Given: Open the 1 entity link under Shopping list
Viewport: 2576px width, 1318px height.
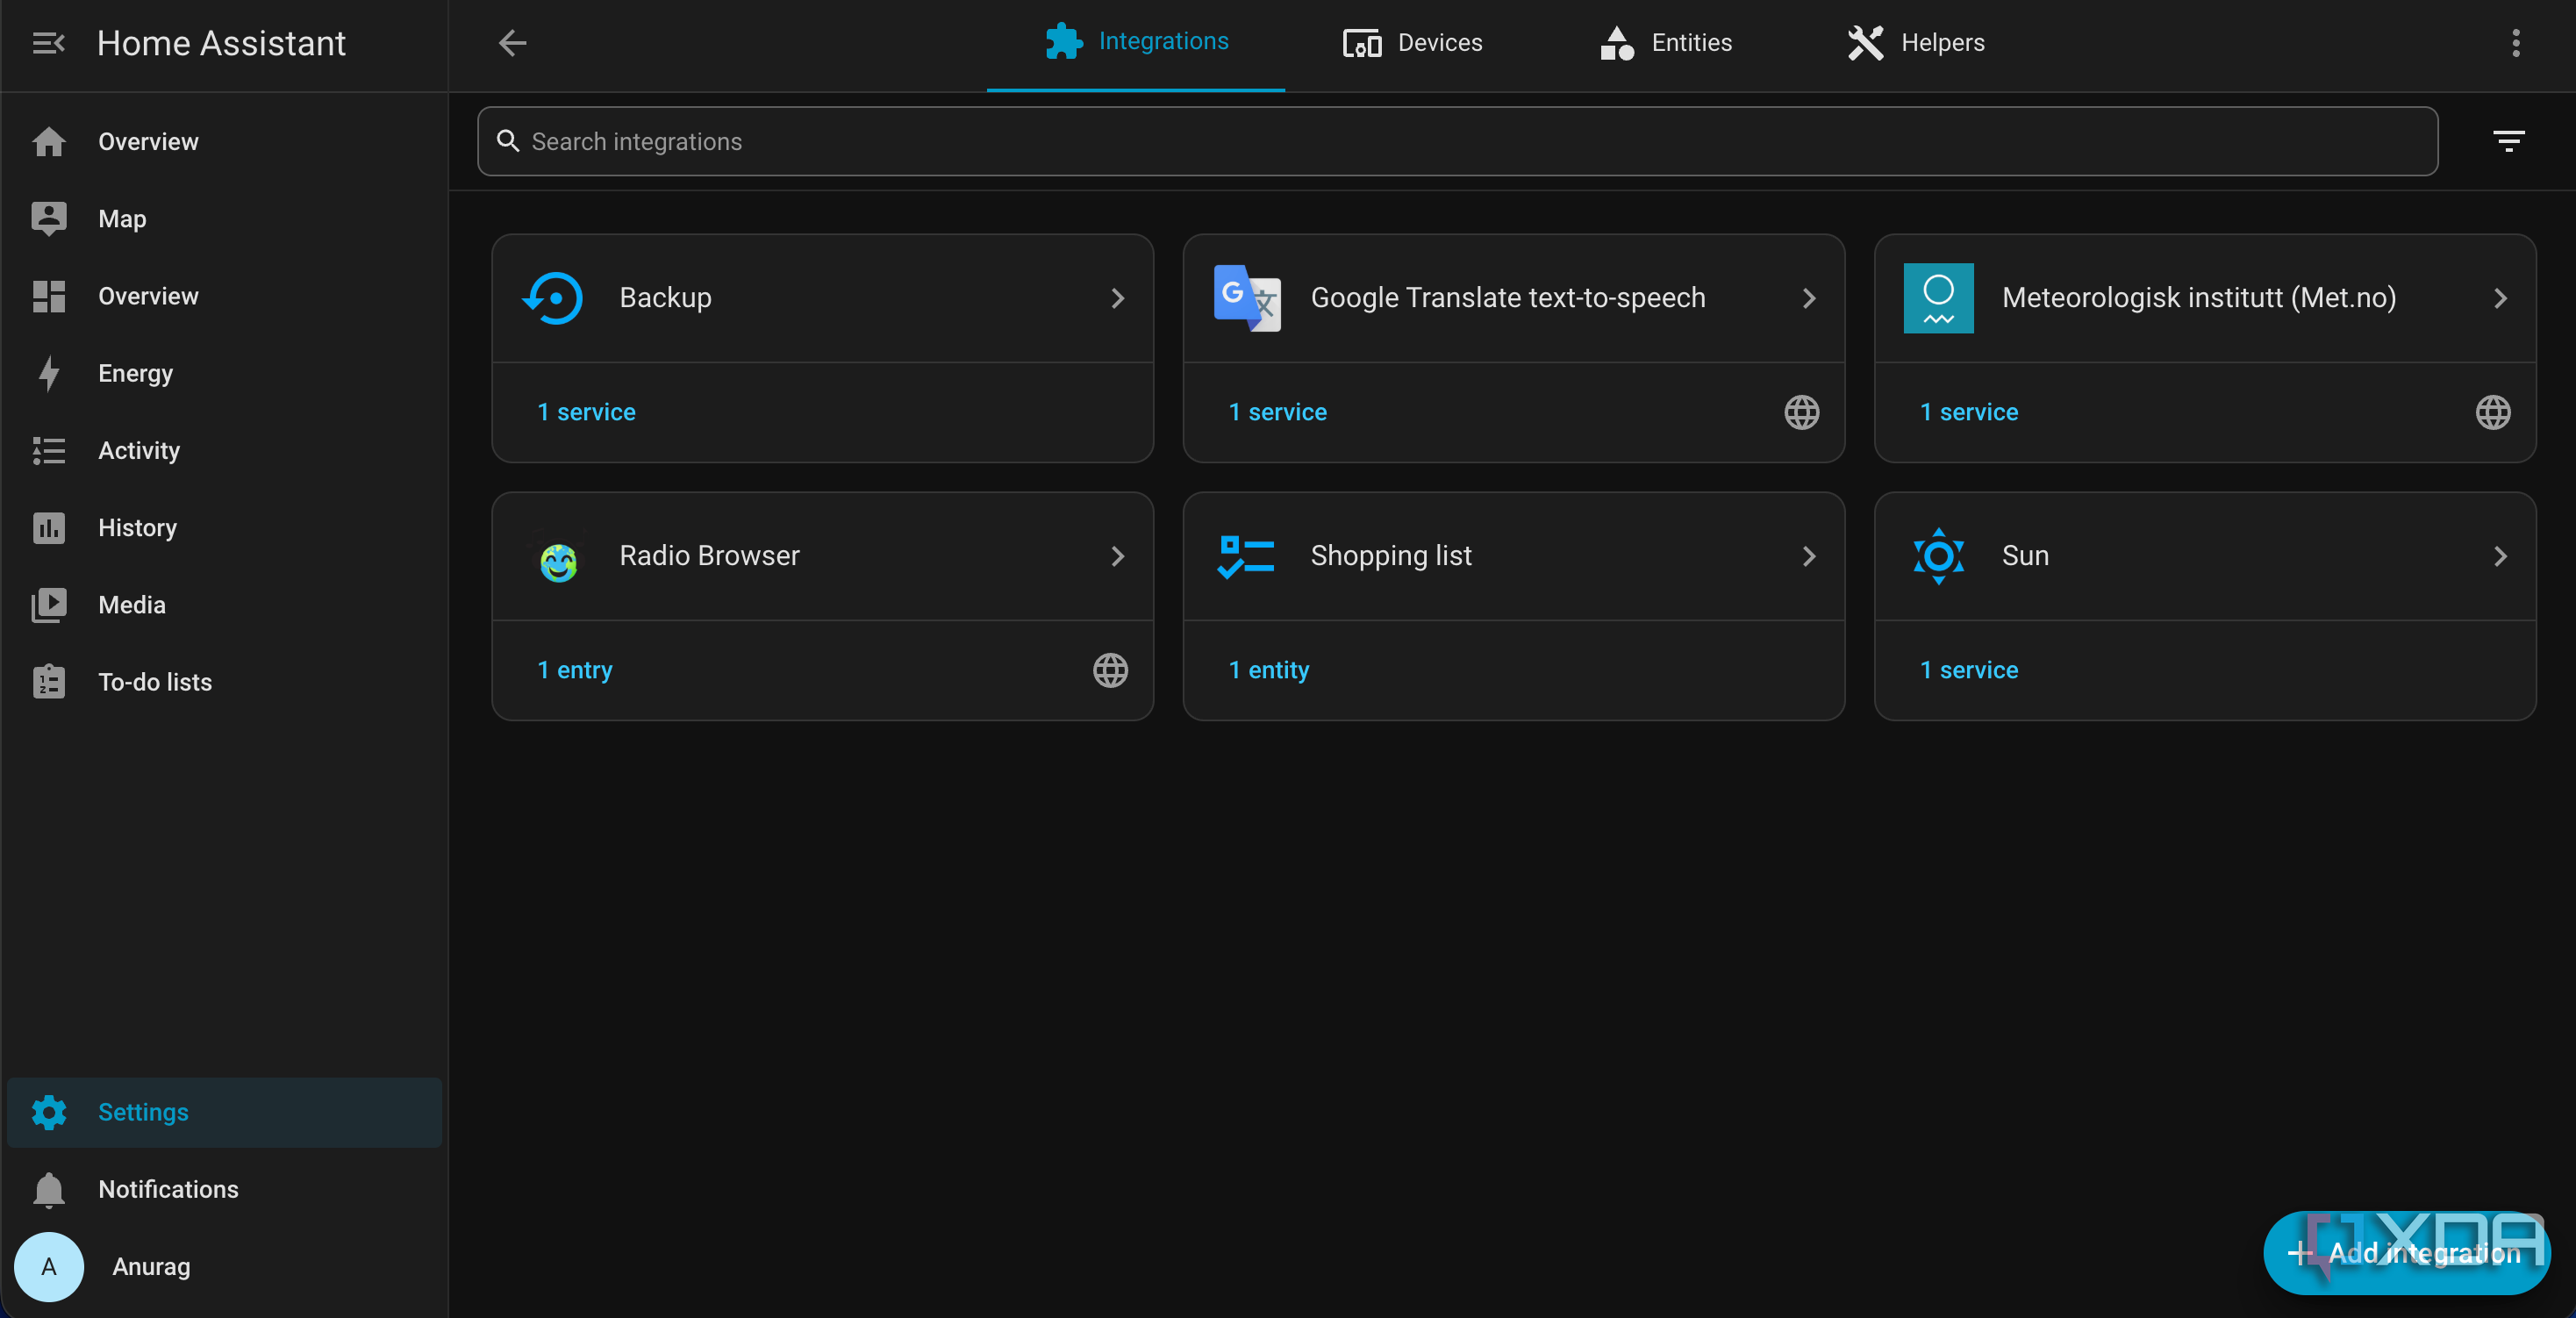Looking at the screenshot, I should (1268, 670).
